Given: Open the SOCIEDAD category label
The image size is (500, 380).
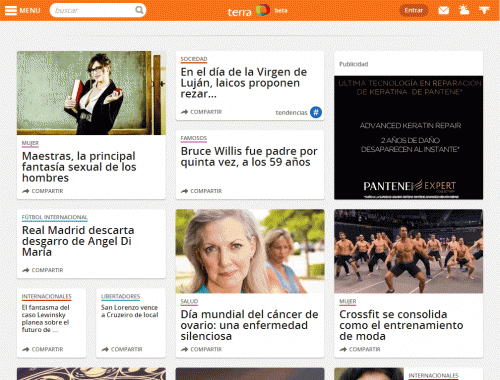Looking at the screenshot, I should 194,59.
